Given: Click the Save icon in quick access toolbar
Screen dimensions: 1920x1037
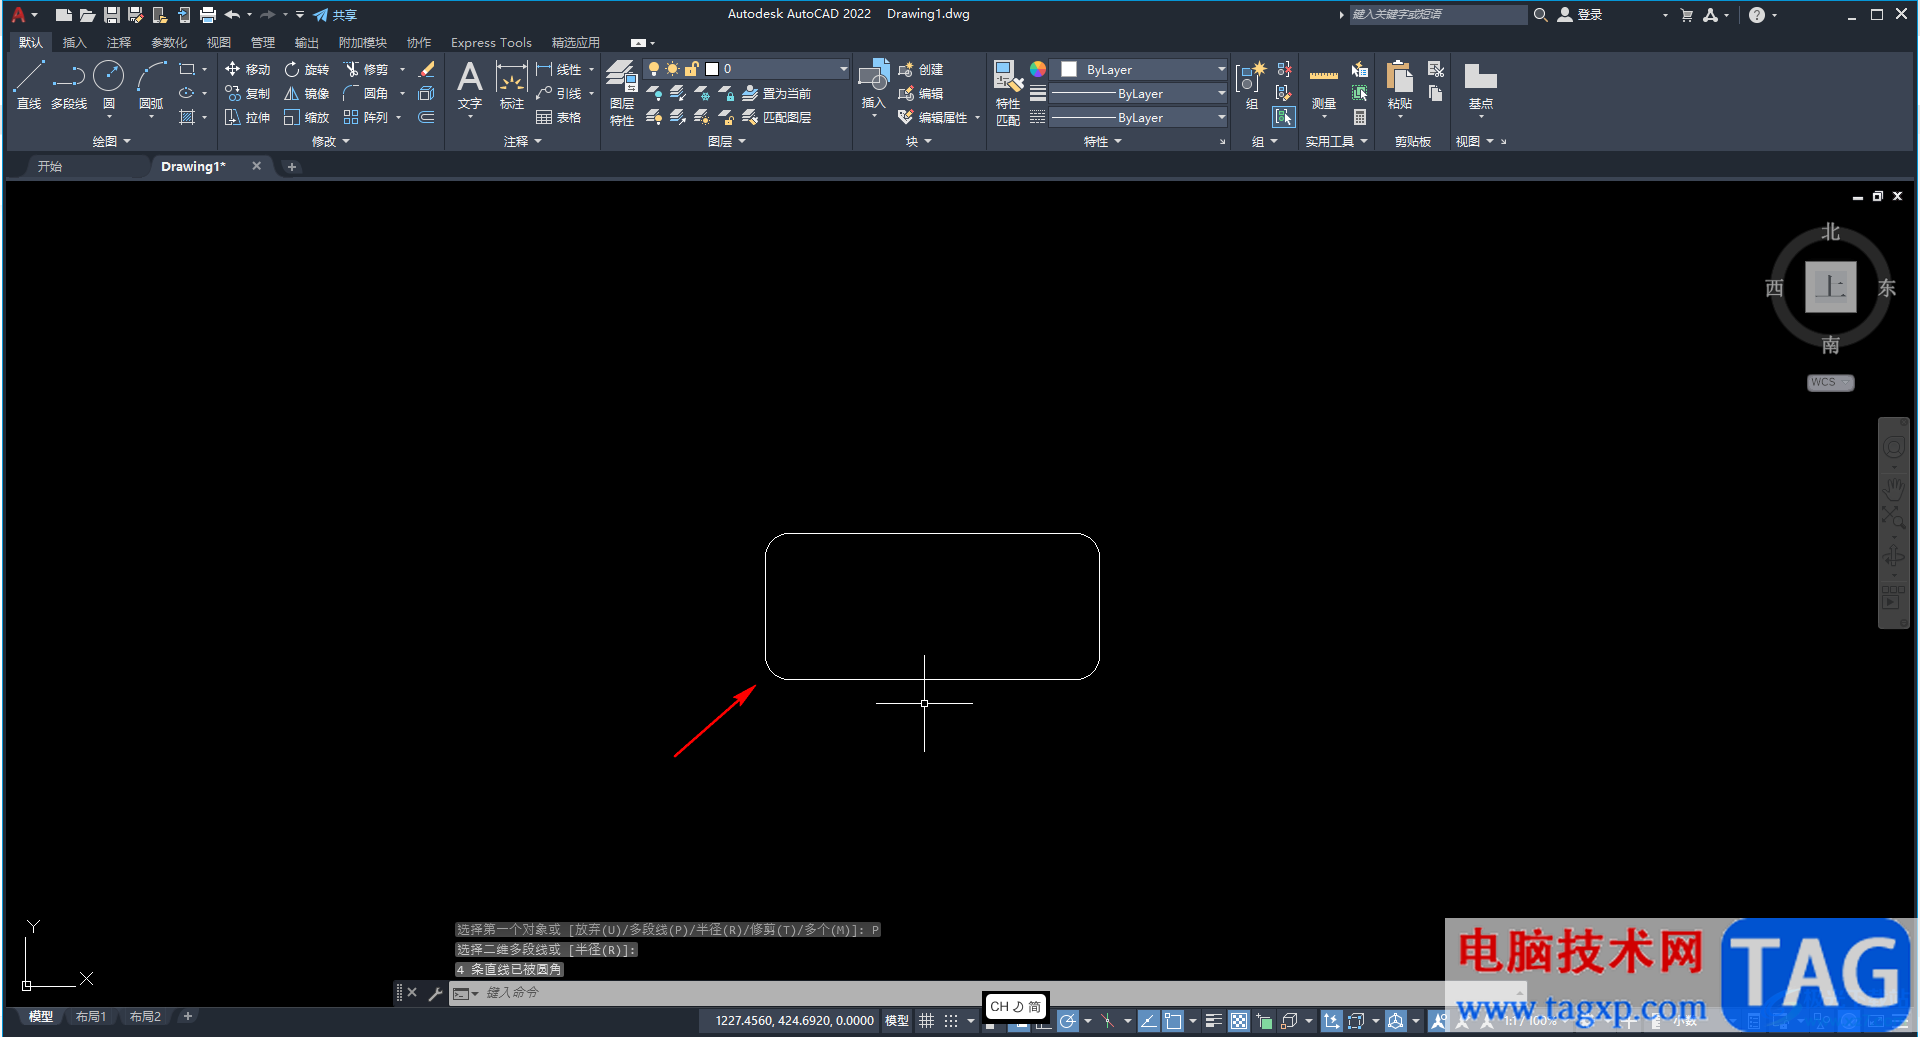Looking at the screenshot, I should click(112, 14).
